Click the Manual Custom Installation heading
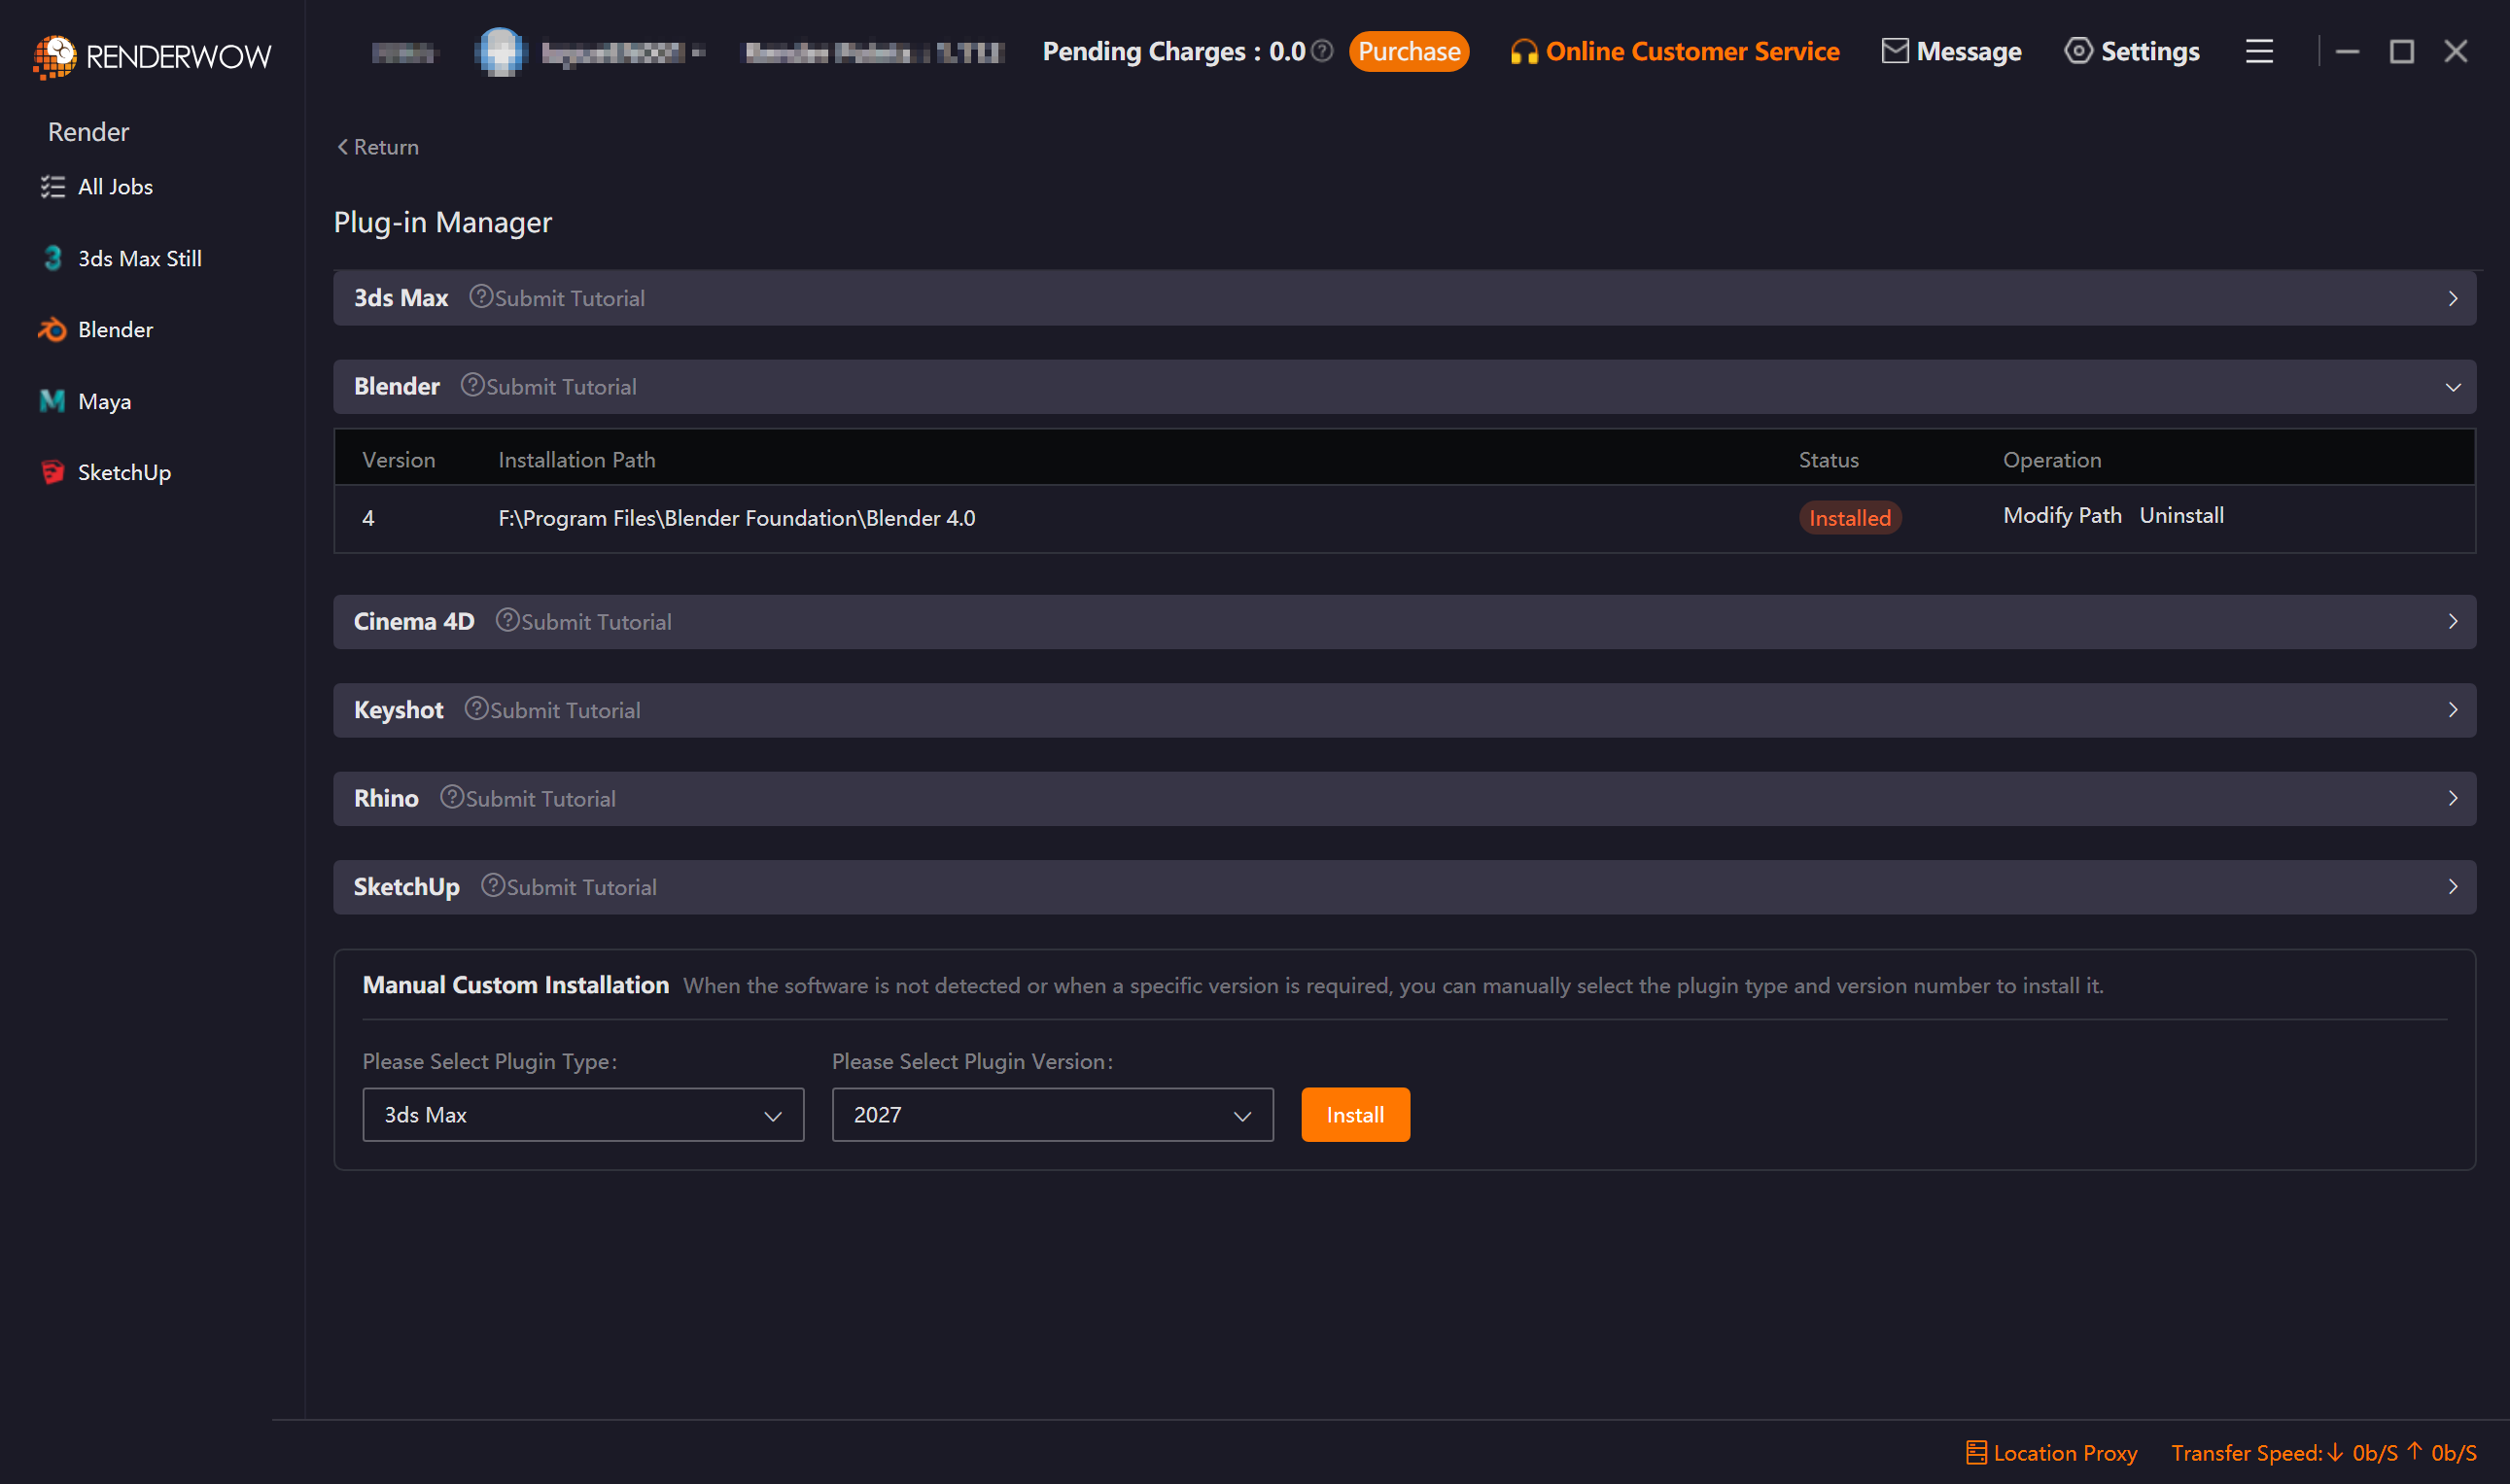The height and width of the screenshot is (1484, 2510). [x=516, y=985]
